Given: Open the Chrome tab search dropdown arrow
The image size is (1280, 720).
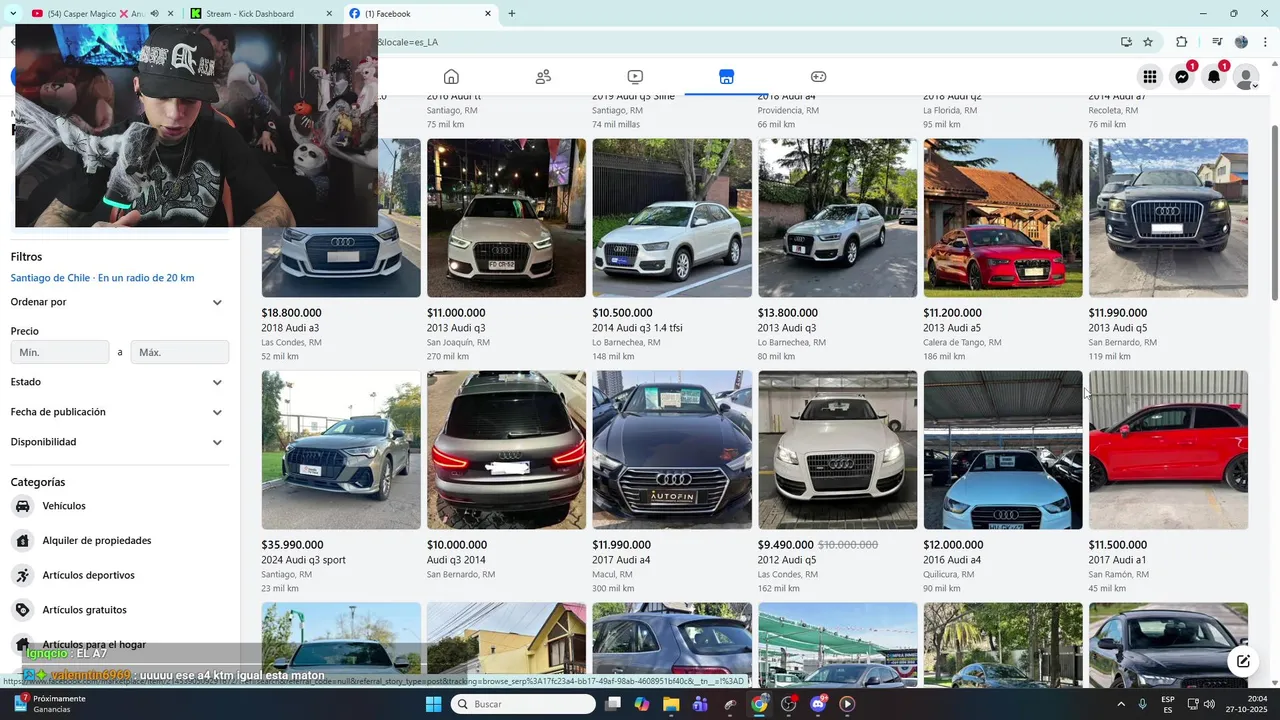Looking at the screenshot, I should (13, 14).
